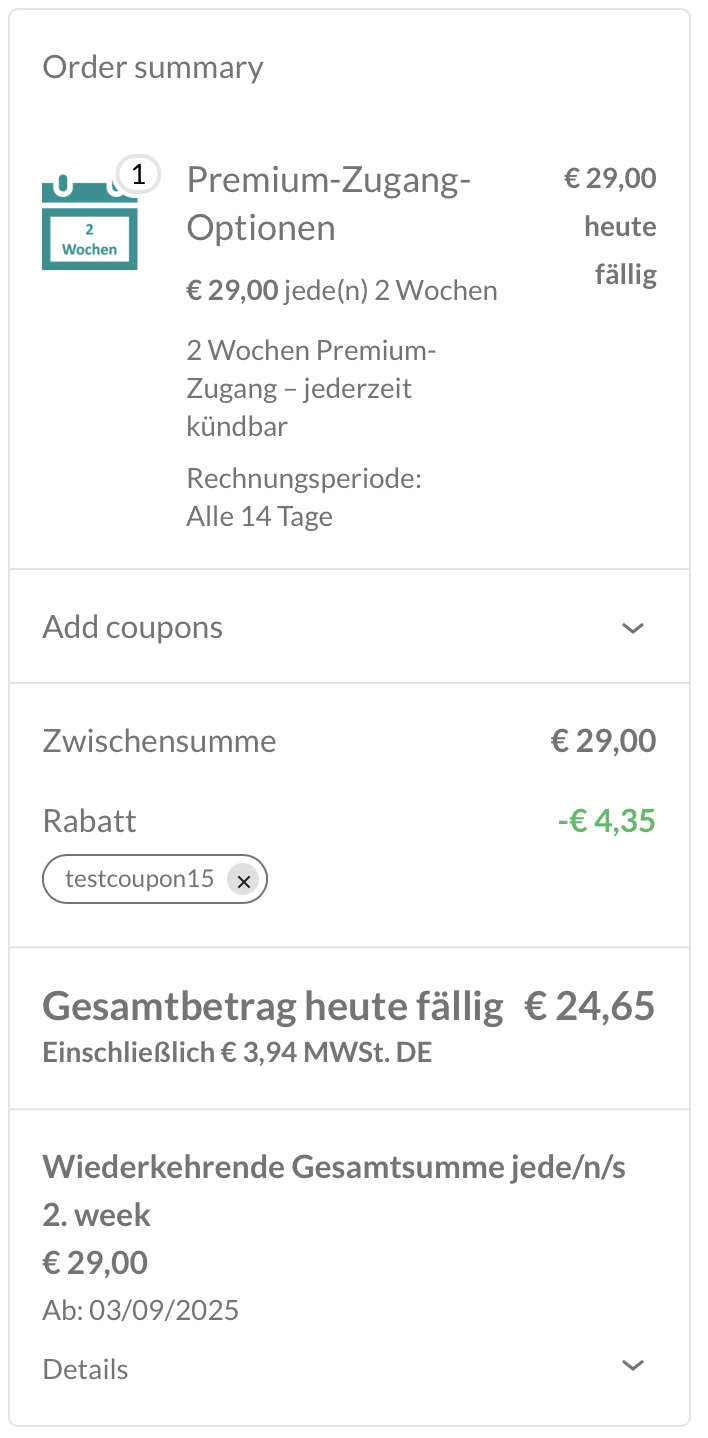Click the Rabatt label
This screenshot has height=1438, width=708.
pyautogui.click(x=90, y=822)
